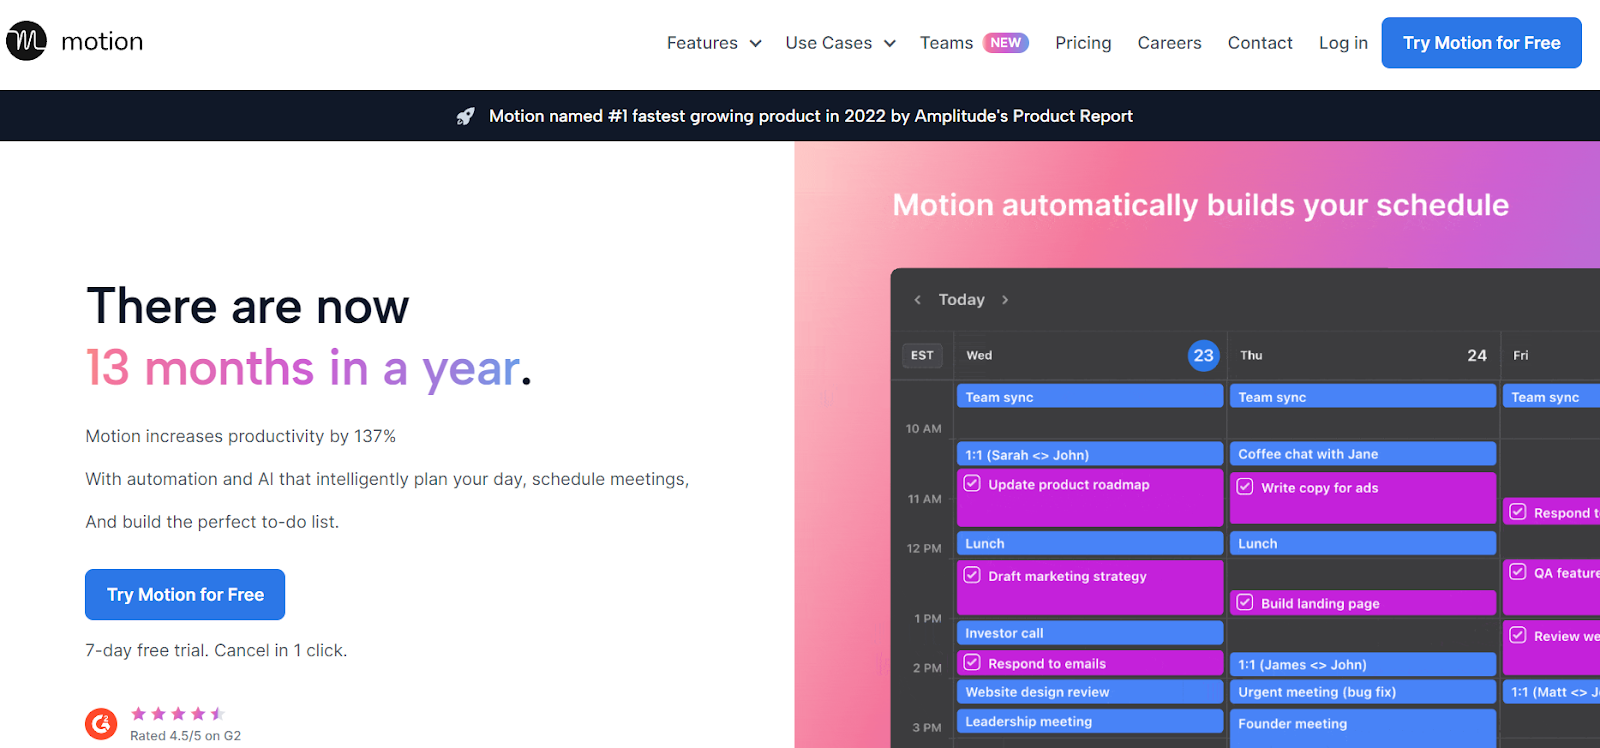
Task: Open the 1:1 (James <> John) event
Action: pos(1363,664)
